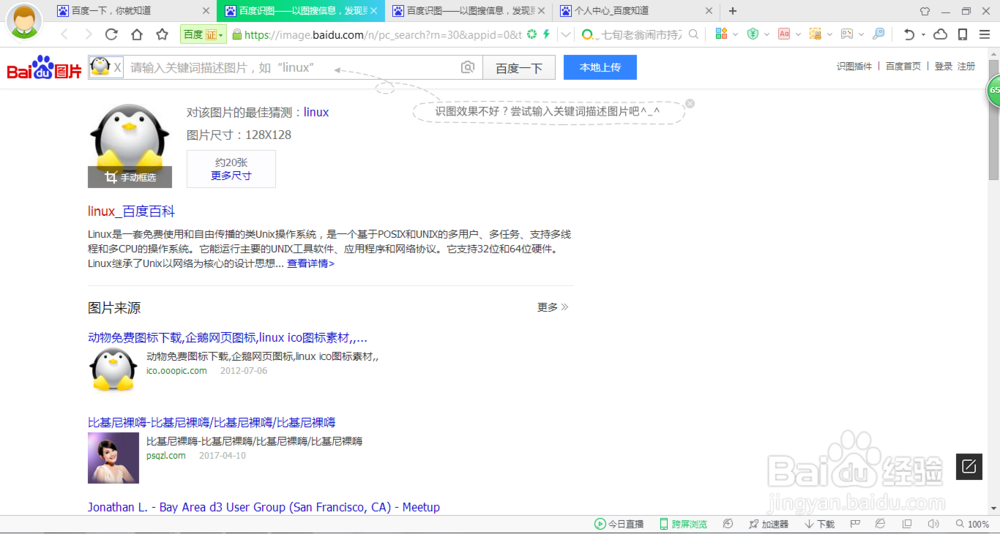Open dropdown next to screenshot icon
The width and height of the screenshot is (1000, 537).
[x=829, y=34]
